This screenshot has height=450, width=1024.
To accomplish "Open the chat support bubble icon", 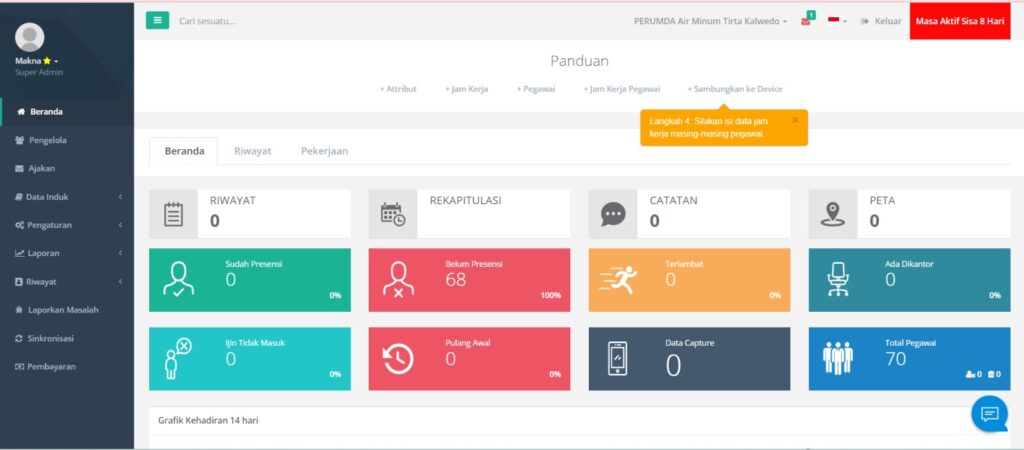I will [x=989, y=414].
